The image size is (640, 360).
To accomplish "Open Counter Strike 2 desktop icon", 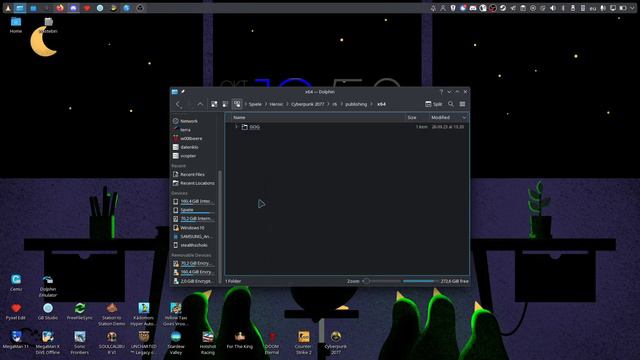I will tap(303, 343).
